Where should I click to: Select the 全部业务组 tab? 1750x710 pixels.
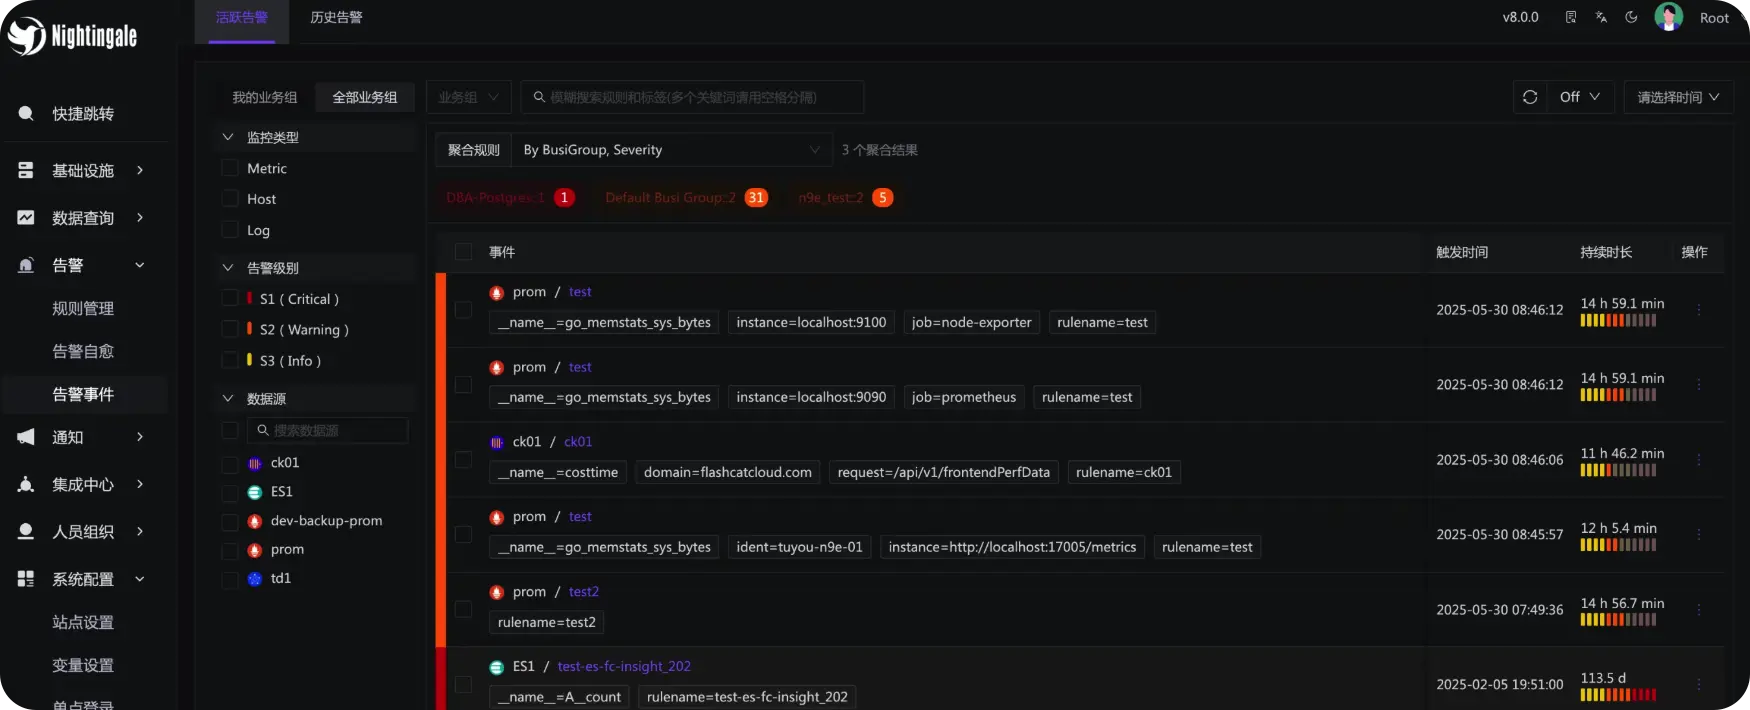tap(365, 97)
